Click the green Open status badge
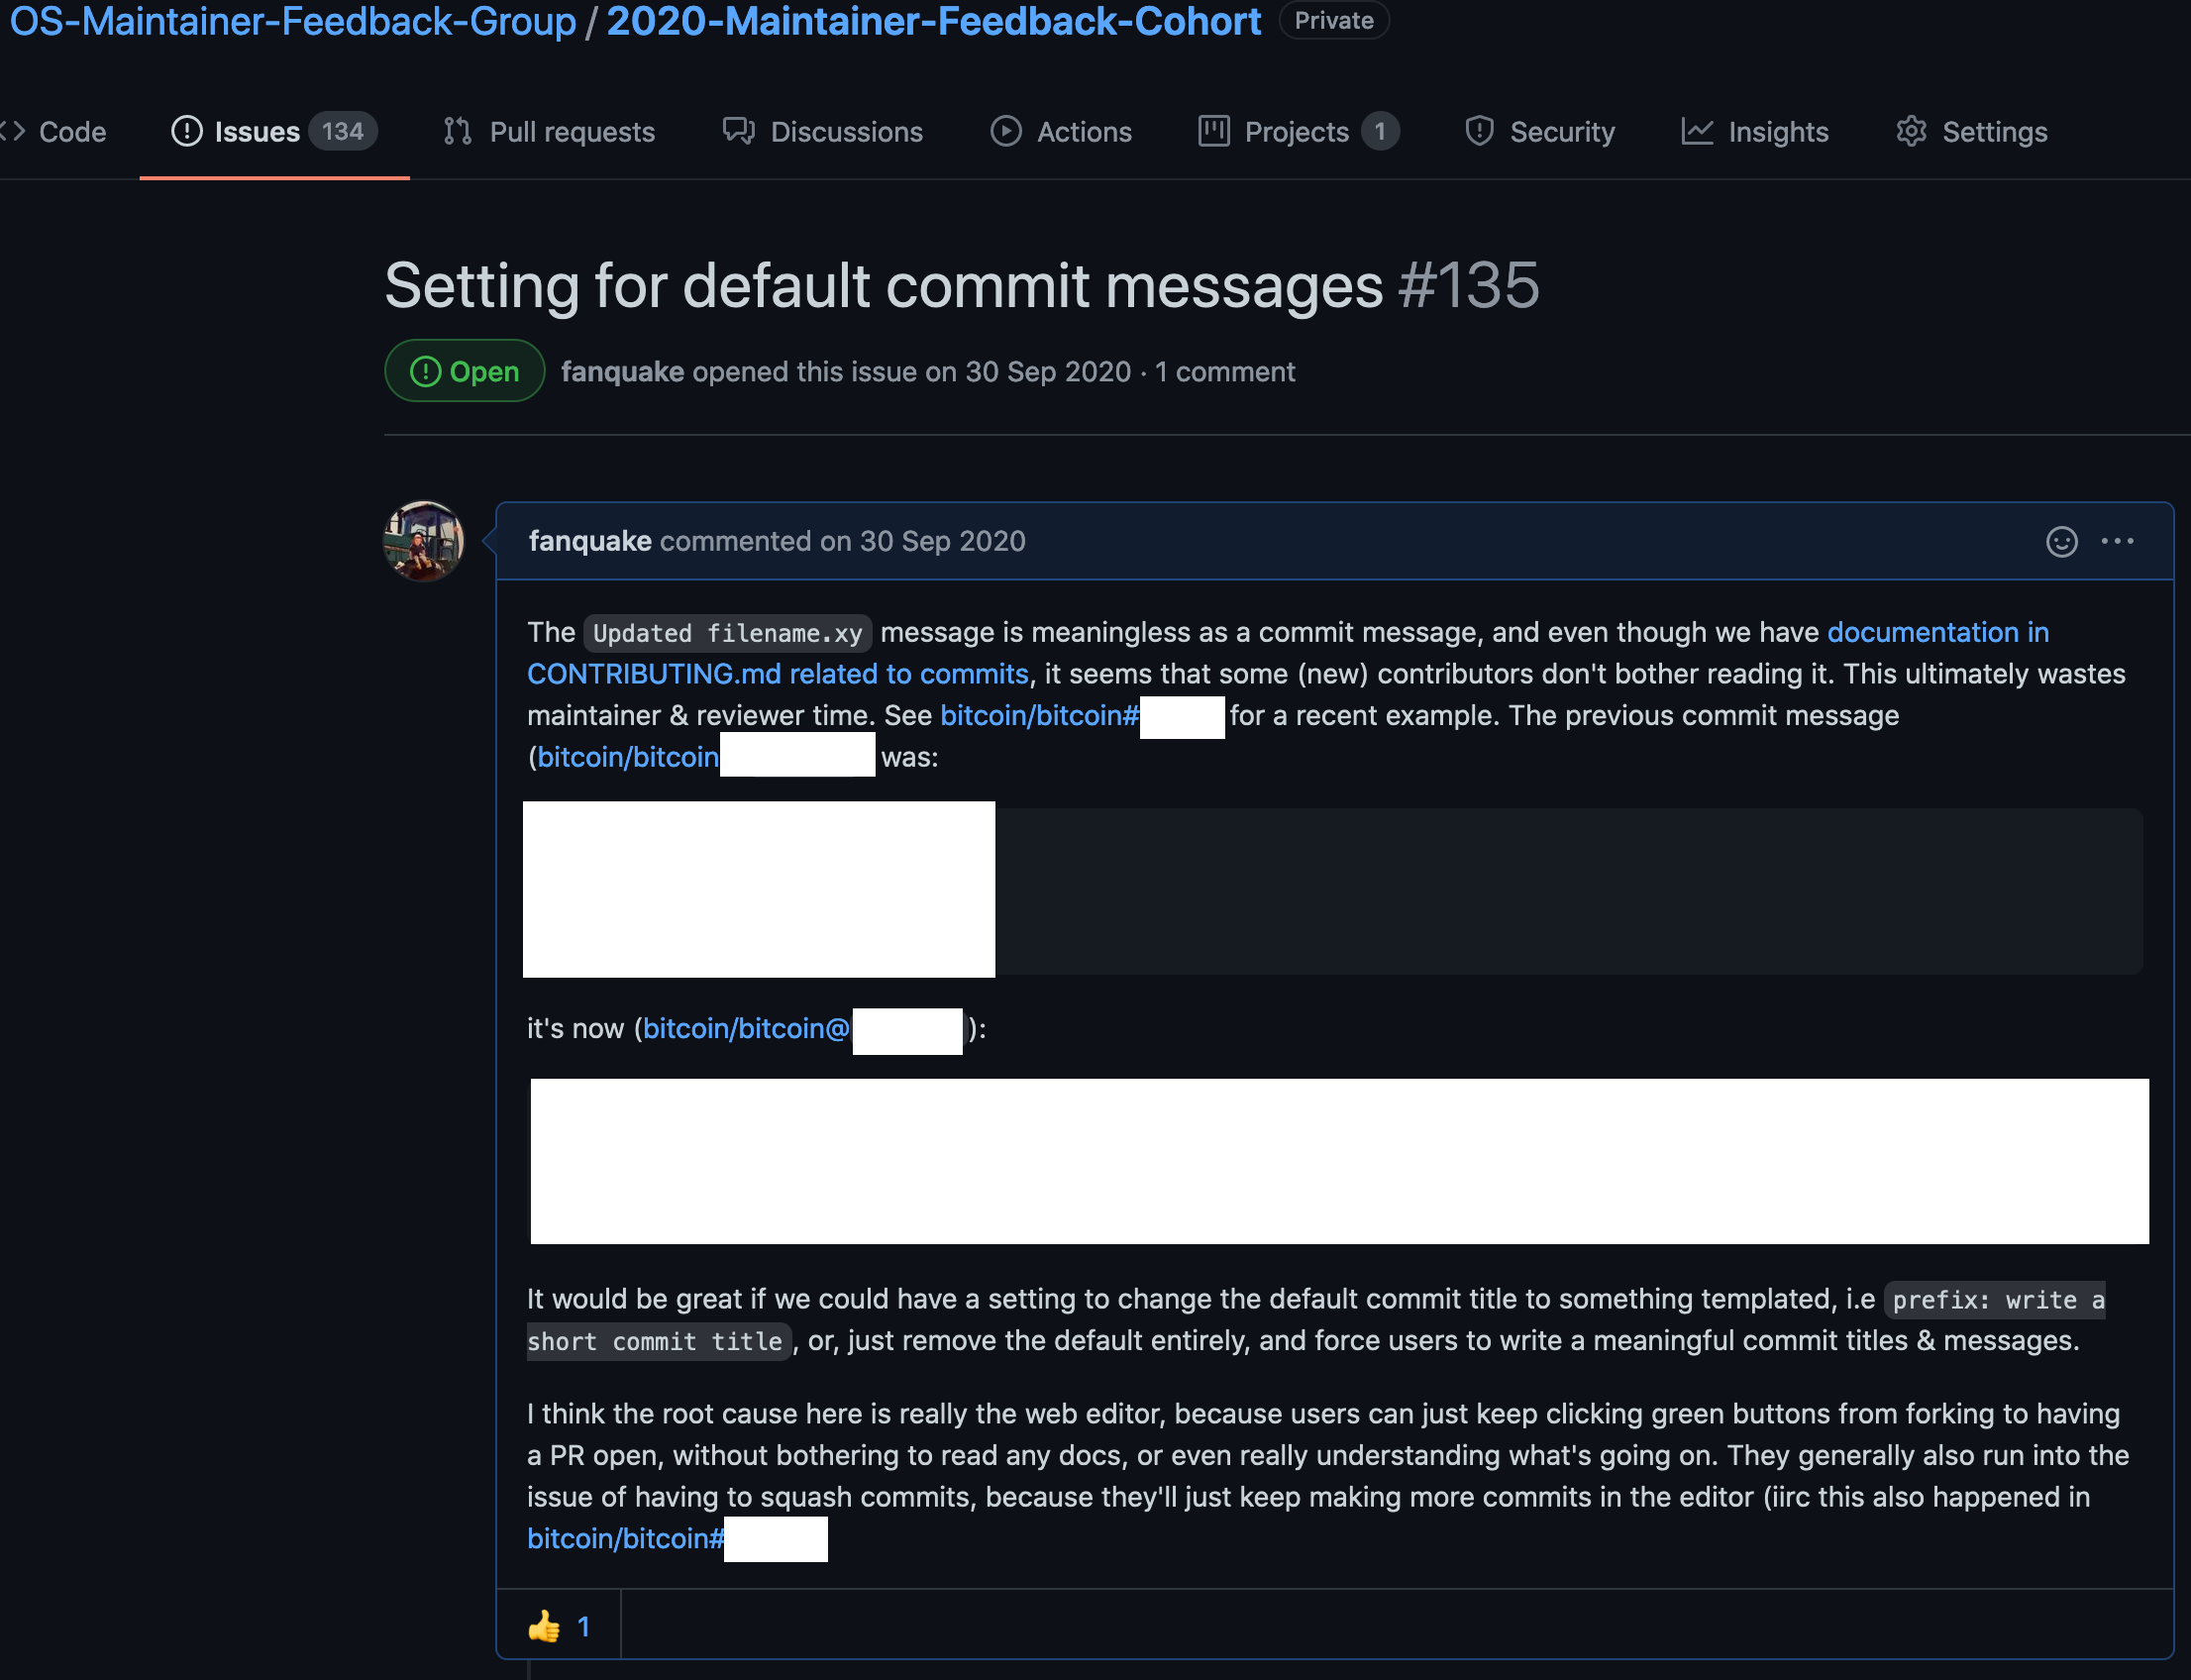Viewport: 2191px width, 1680px height. tap(464, 370)
